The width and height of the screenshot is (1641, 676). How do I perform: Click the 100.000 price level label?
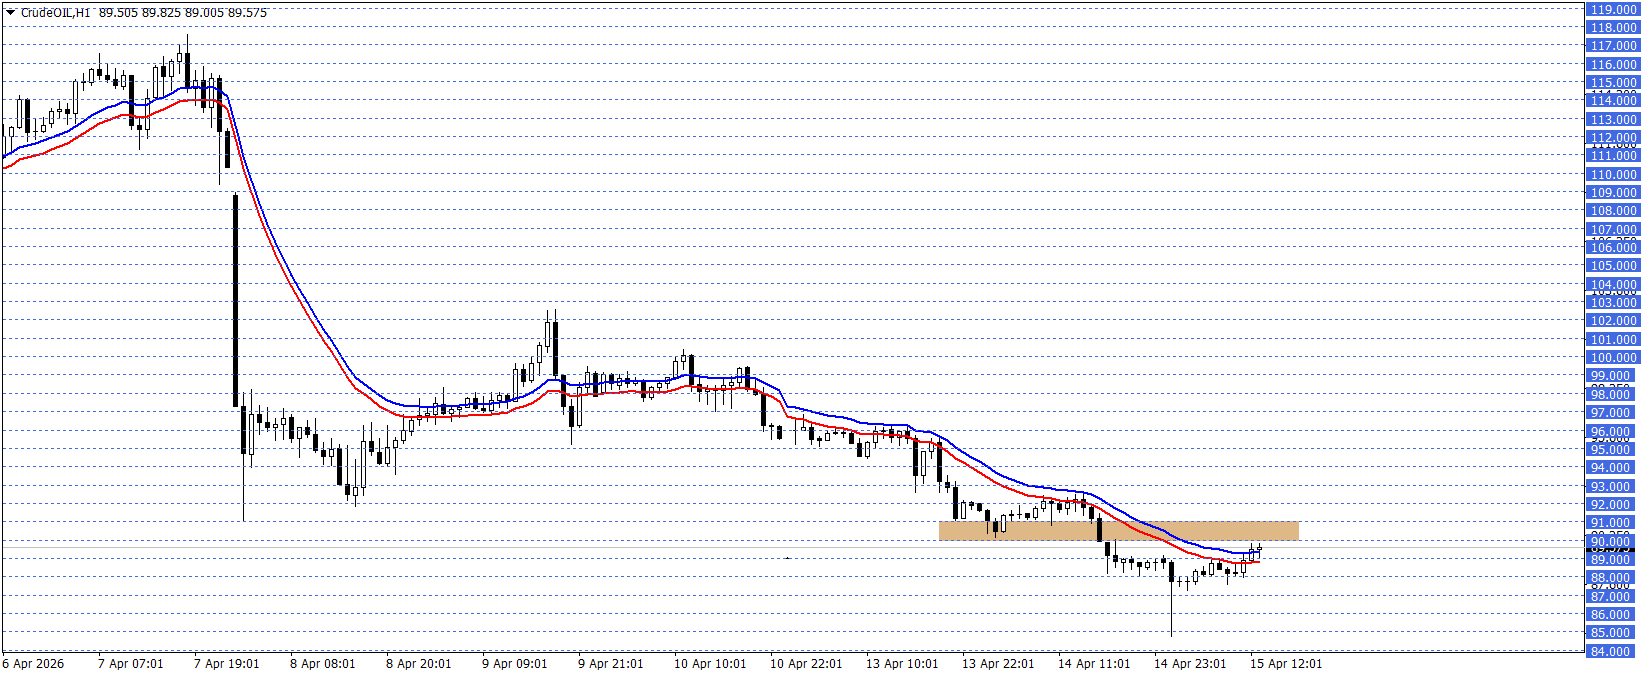pos(1612,358)
